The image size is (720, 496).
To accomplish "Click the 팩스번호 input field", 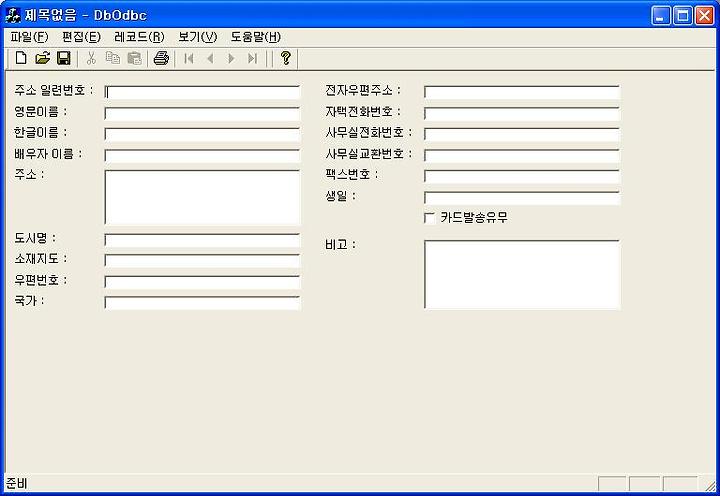I will 522,176.
